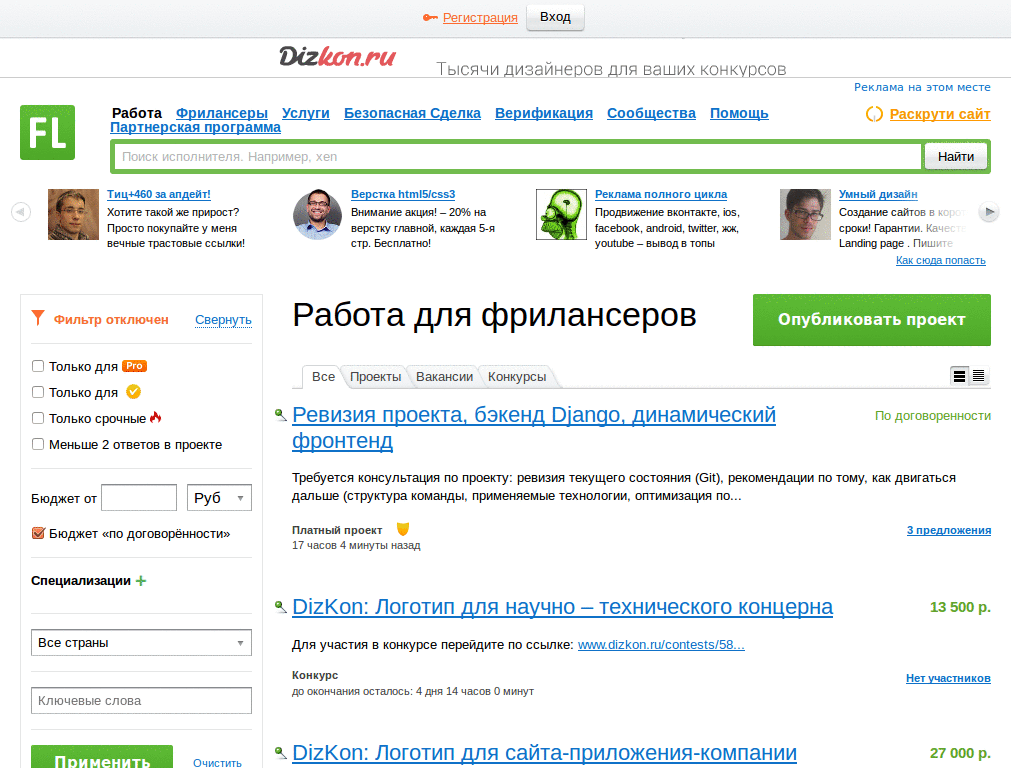Click pin icon beside сайта-приложения-компании project
Viewport: 1024px width, 768px height.
pyautogui.click(x=280, y=753)
